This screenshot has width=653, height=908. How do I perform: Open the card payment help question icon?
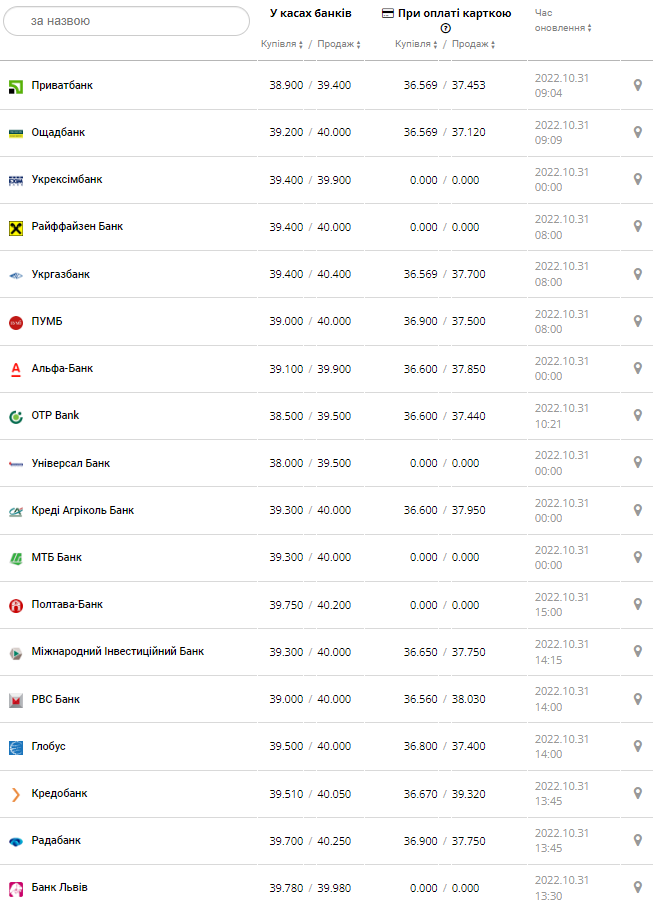[446, 28]
